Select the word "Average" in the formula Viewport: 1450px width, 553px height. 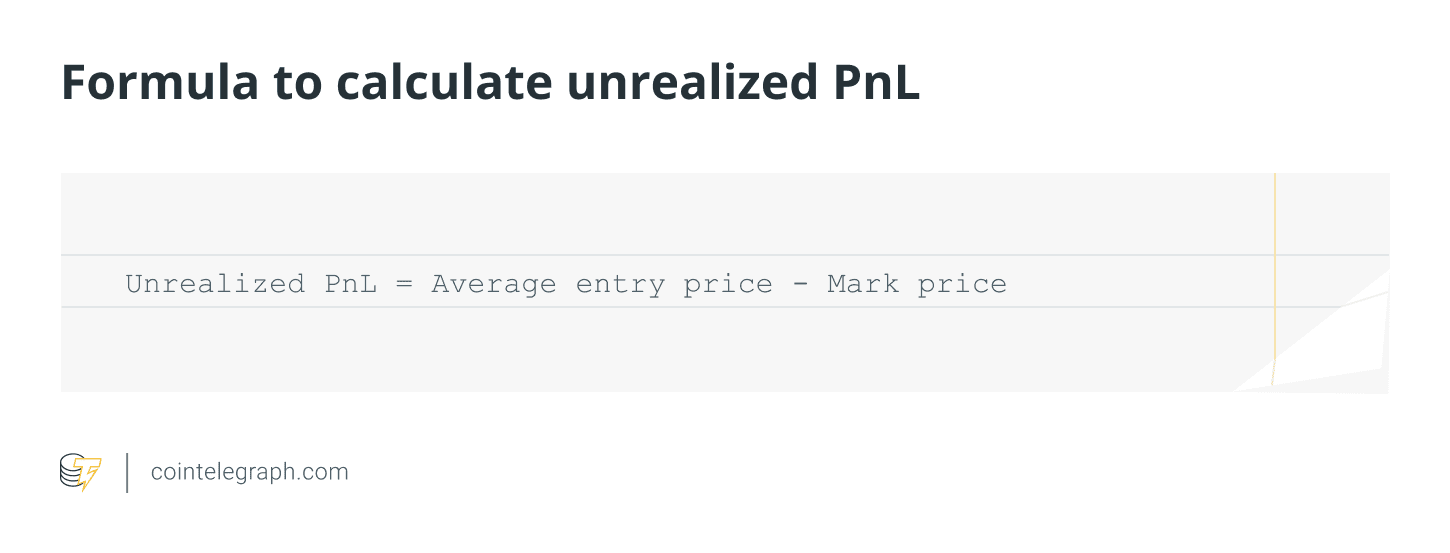[494, 284]
